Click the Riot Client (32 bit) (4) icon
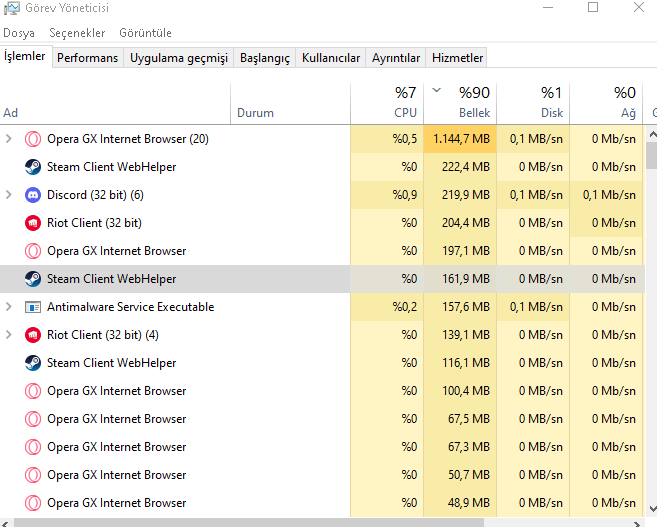The image size is (657, 527). click(x=32, y=335)
